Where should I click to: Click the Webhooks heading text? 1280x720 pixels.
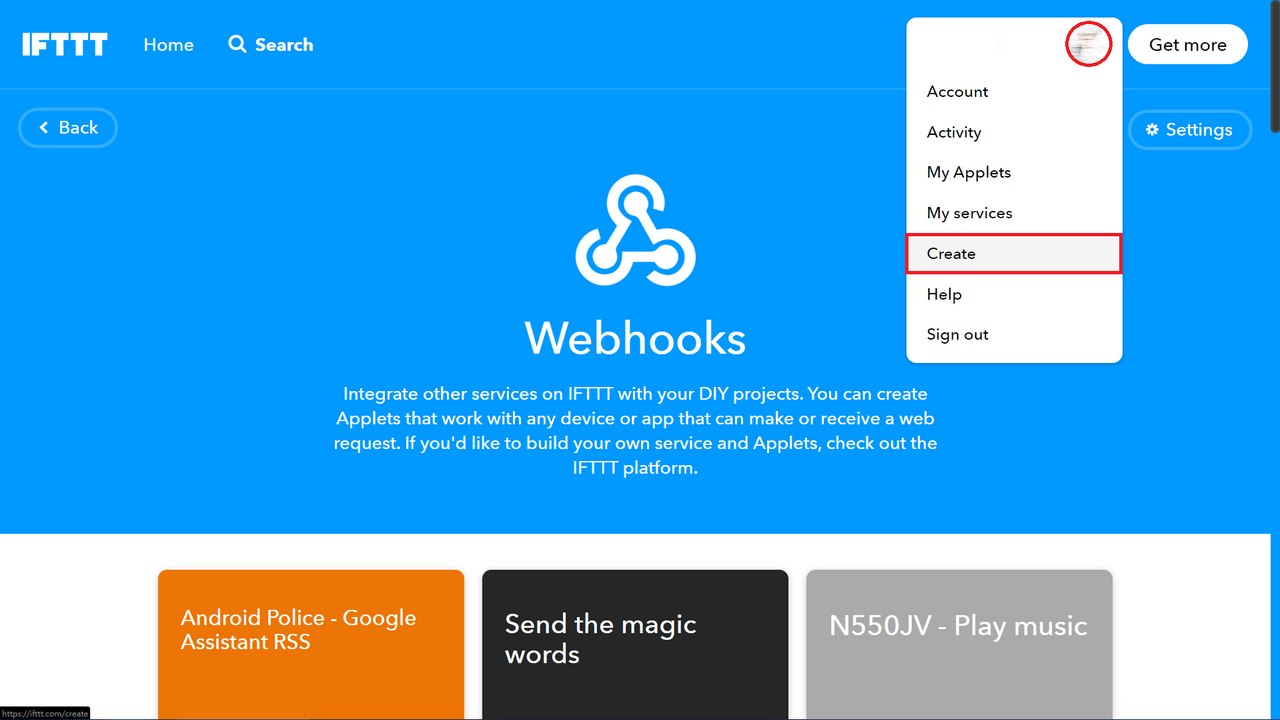[635, 338]
